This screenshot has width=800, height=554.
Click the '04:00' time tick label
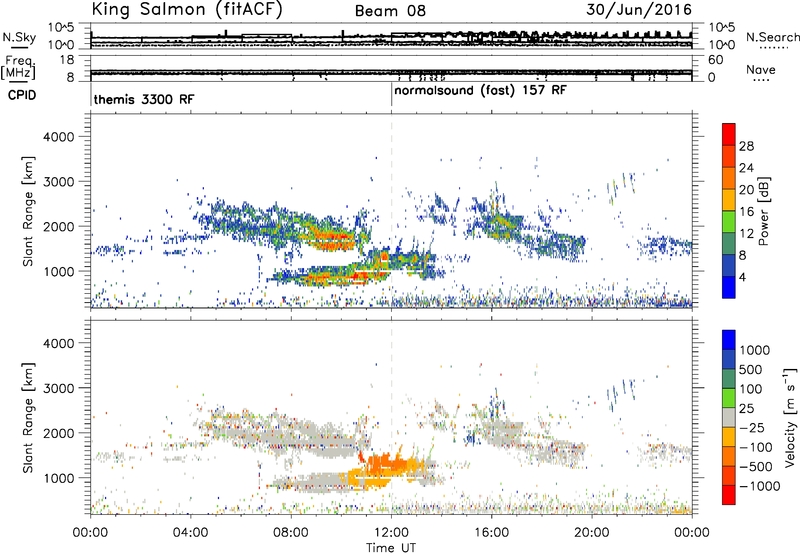pyautogui.click(x=190, y=533)
